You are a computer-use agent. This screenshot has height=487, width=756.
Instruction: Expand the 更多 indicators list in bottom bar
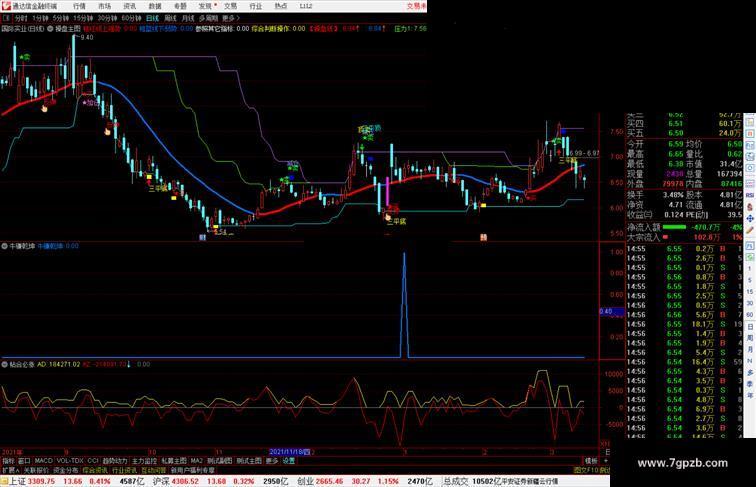coord(272,461)
